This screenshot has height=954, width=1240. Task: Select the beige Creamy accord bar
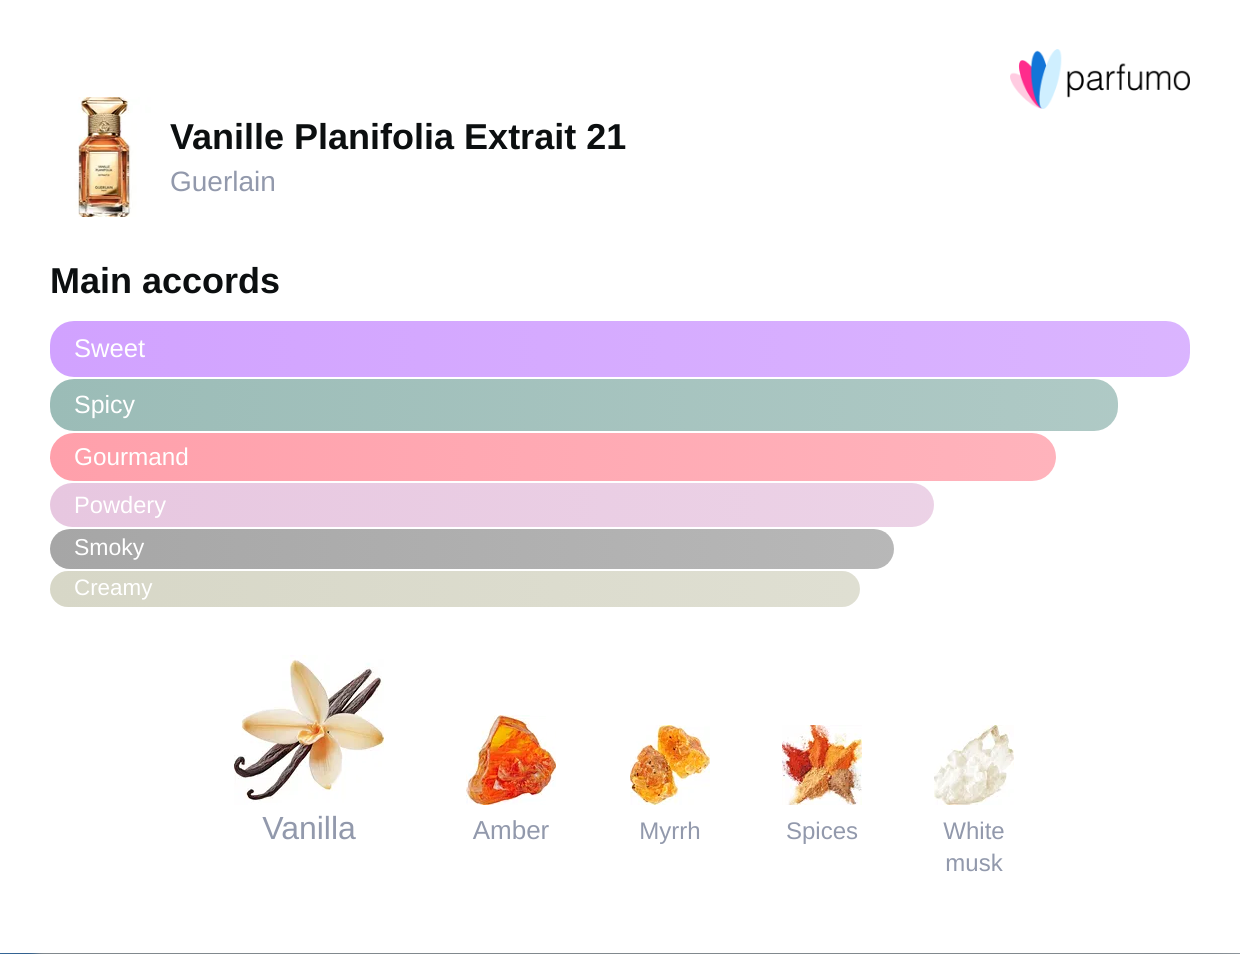(x=455, y=588)
